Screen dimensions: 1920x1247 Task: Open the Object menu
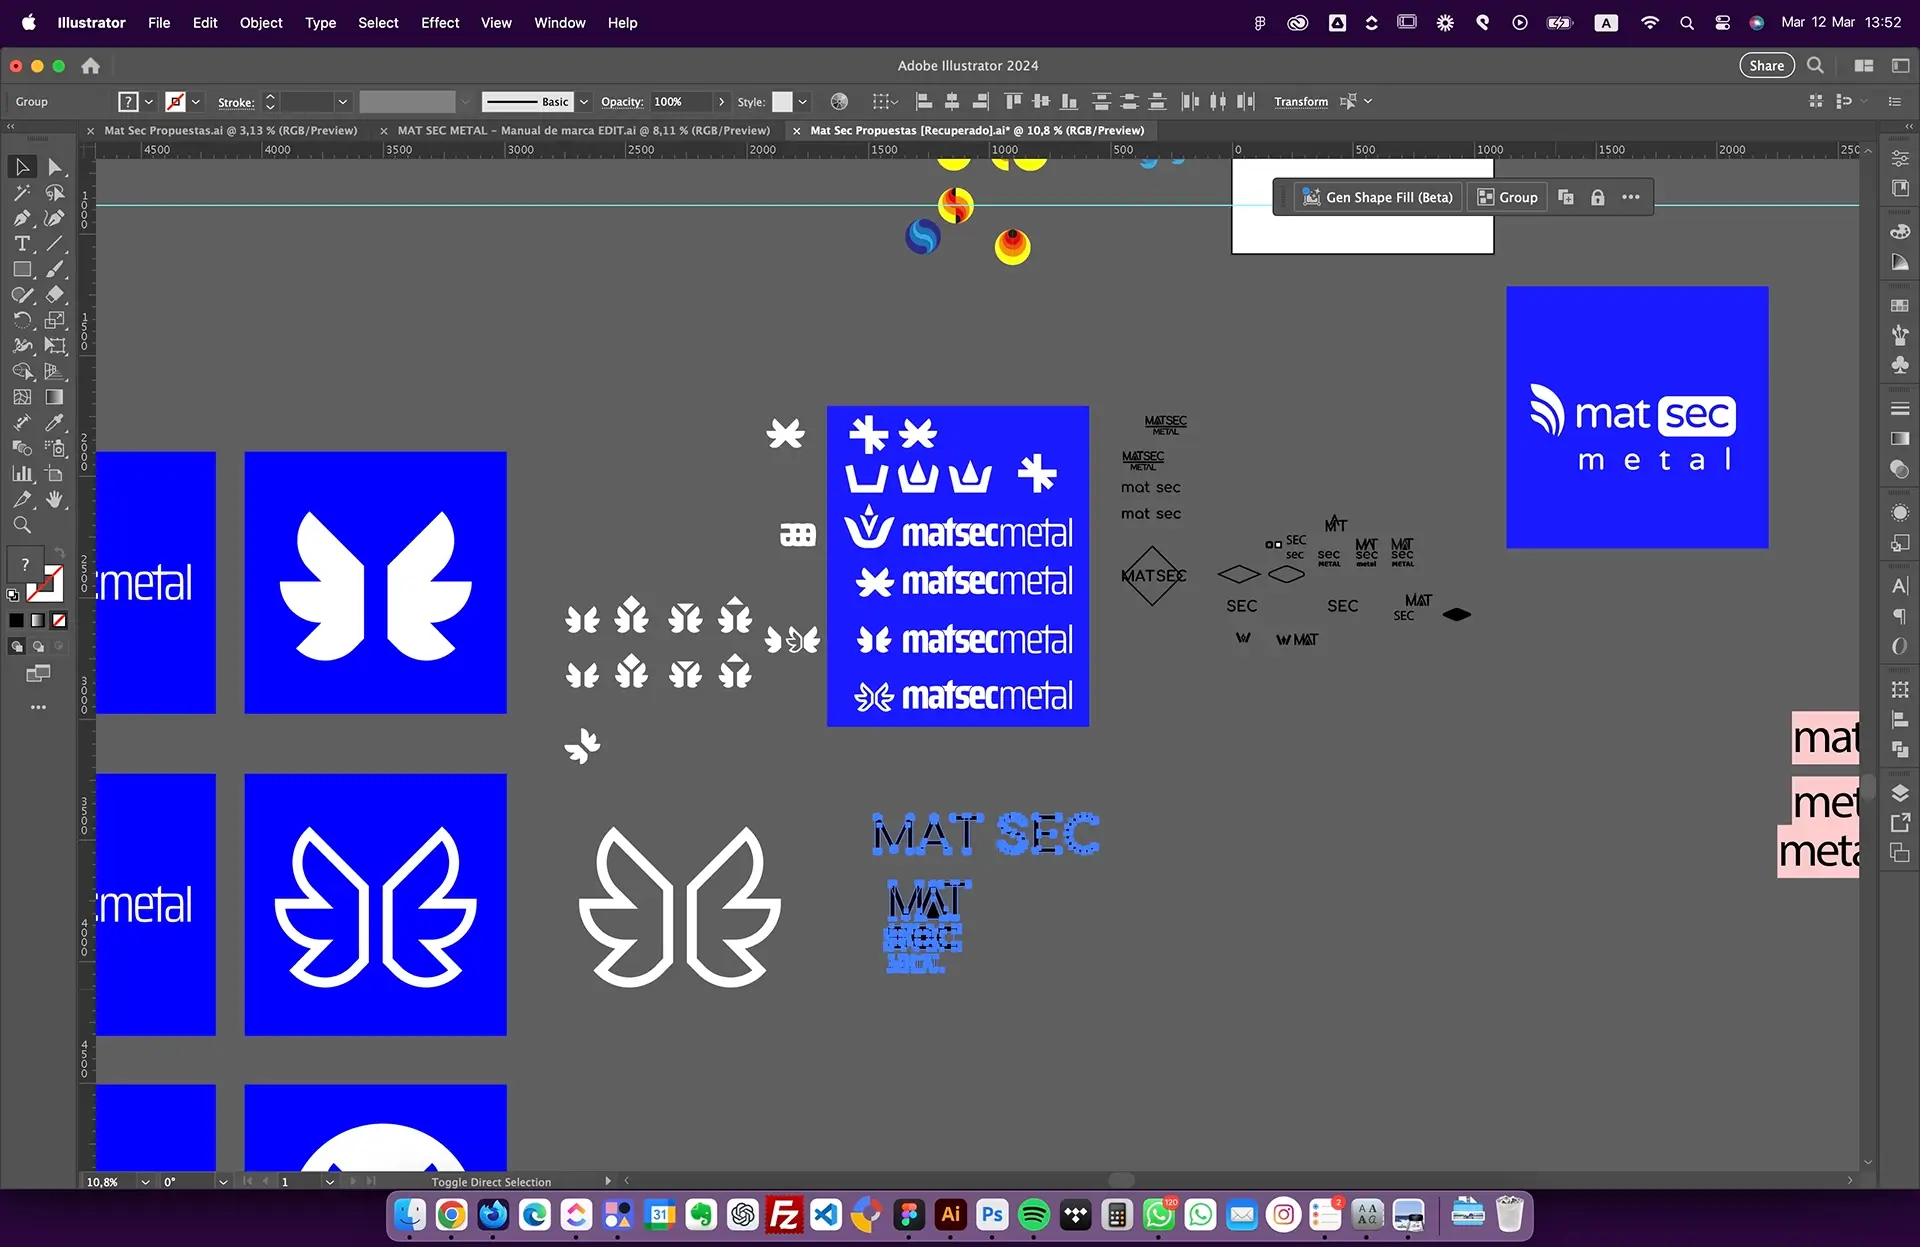click(x=260, y=22)
